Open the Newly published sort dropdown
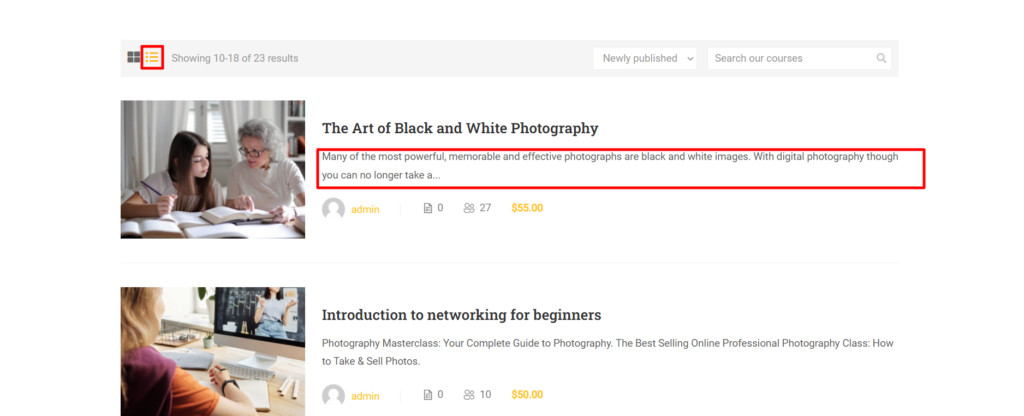This screenshot has height=416, width=1024. point(645,58)
